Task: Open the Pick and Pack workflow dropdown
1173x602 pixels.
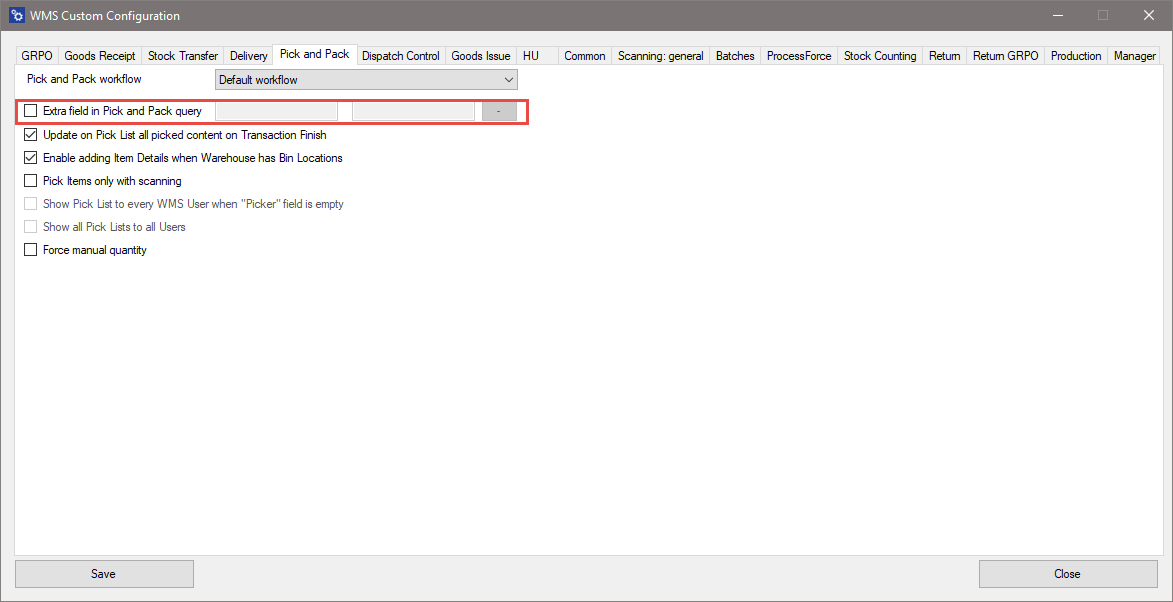Action: 366,80
